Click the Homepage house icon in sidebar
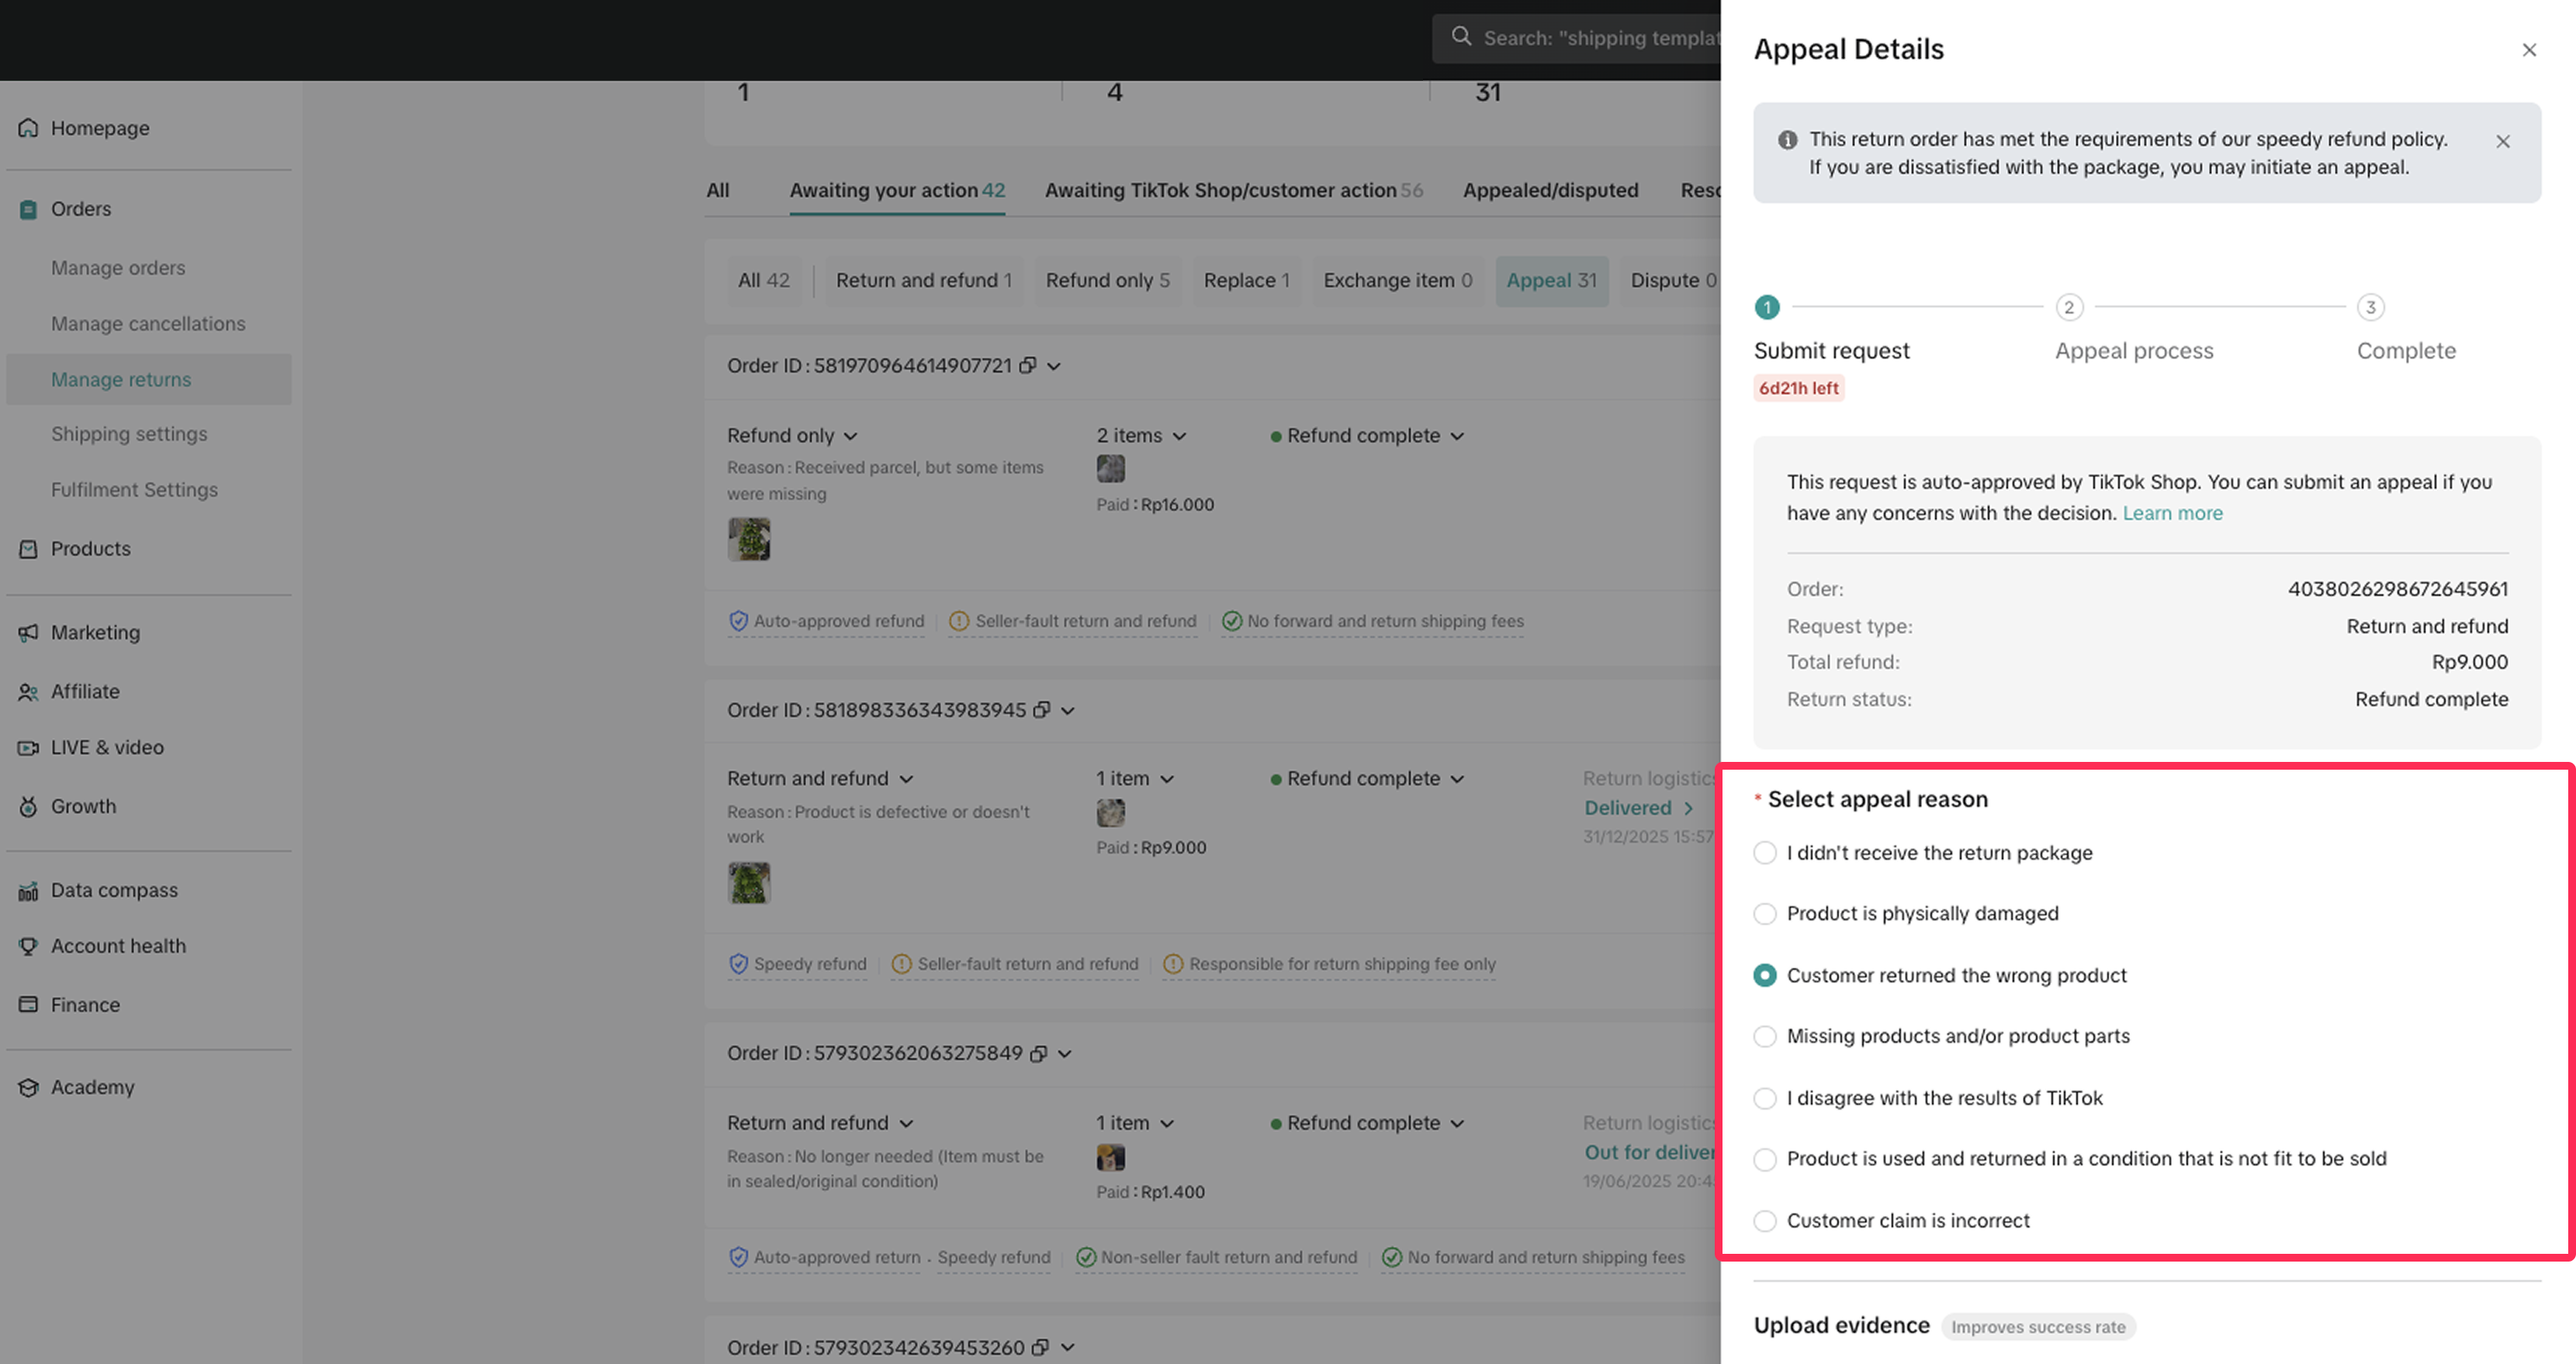Viewport: 2576px width, 1364px height. pos(28,128)
